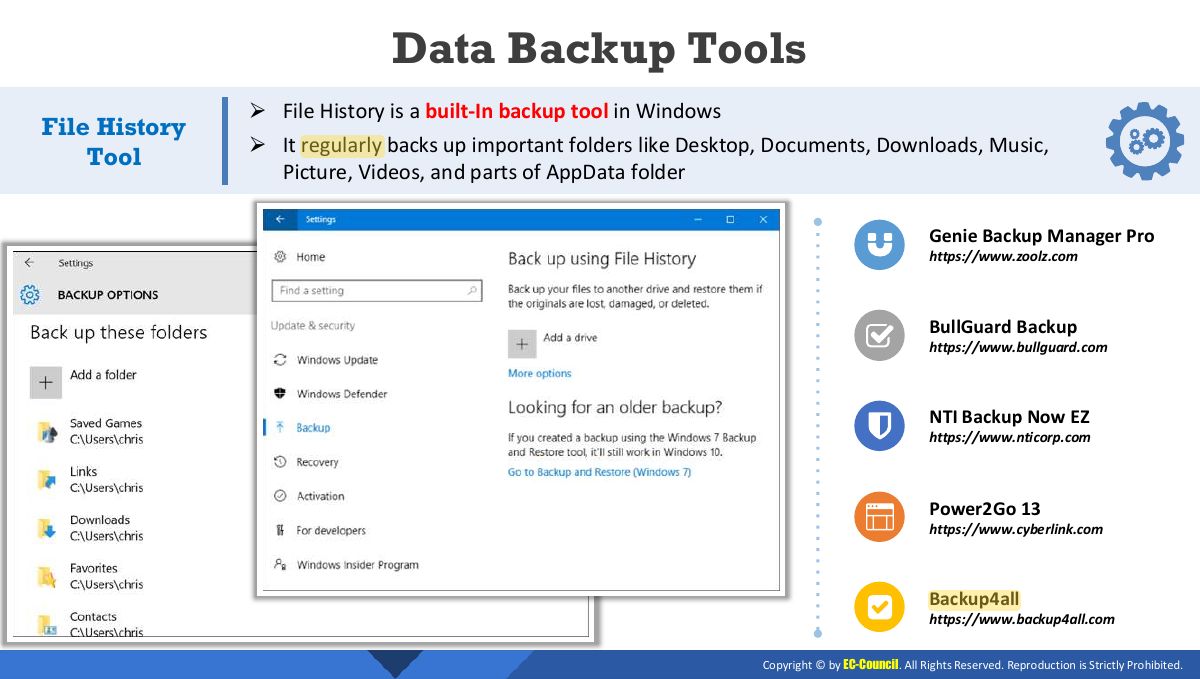The height and width of the screenshot is (679, 1200).
Task: Click the backup4all.com URL
Action: tap(1021, 619)
